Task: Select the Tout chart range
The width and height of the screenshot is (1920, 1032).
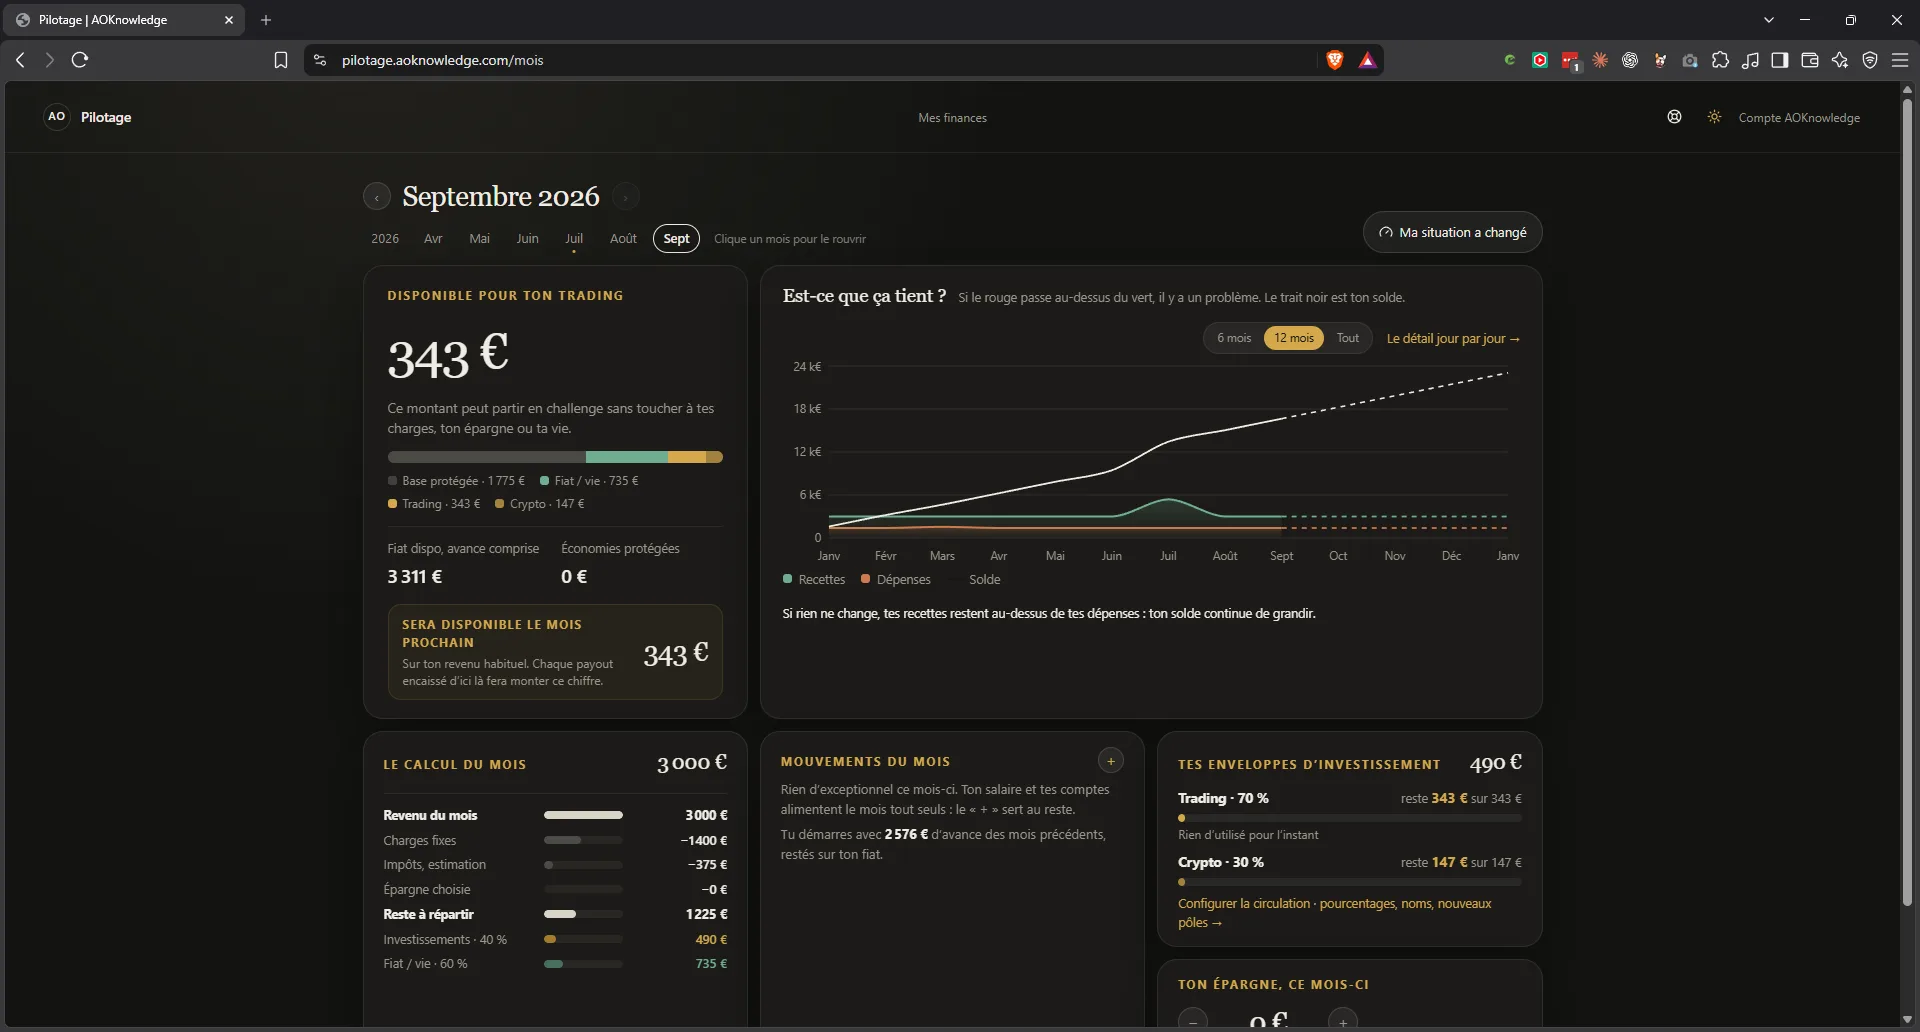Action: click(1348, 338)
